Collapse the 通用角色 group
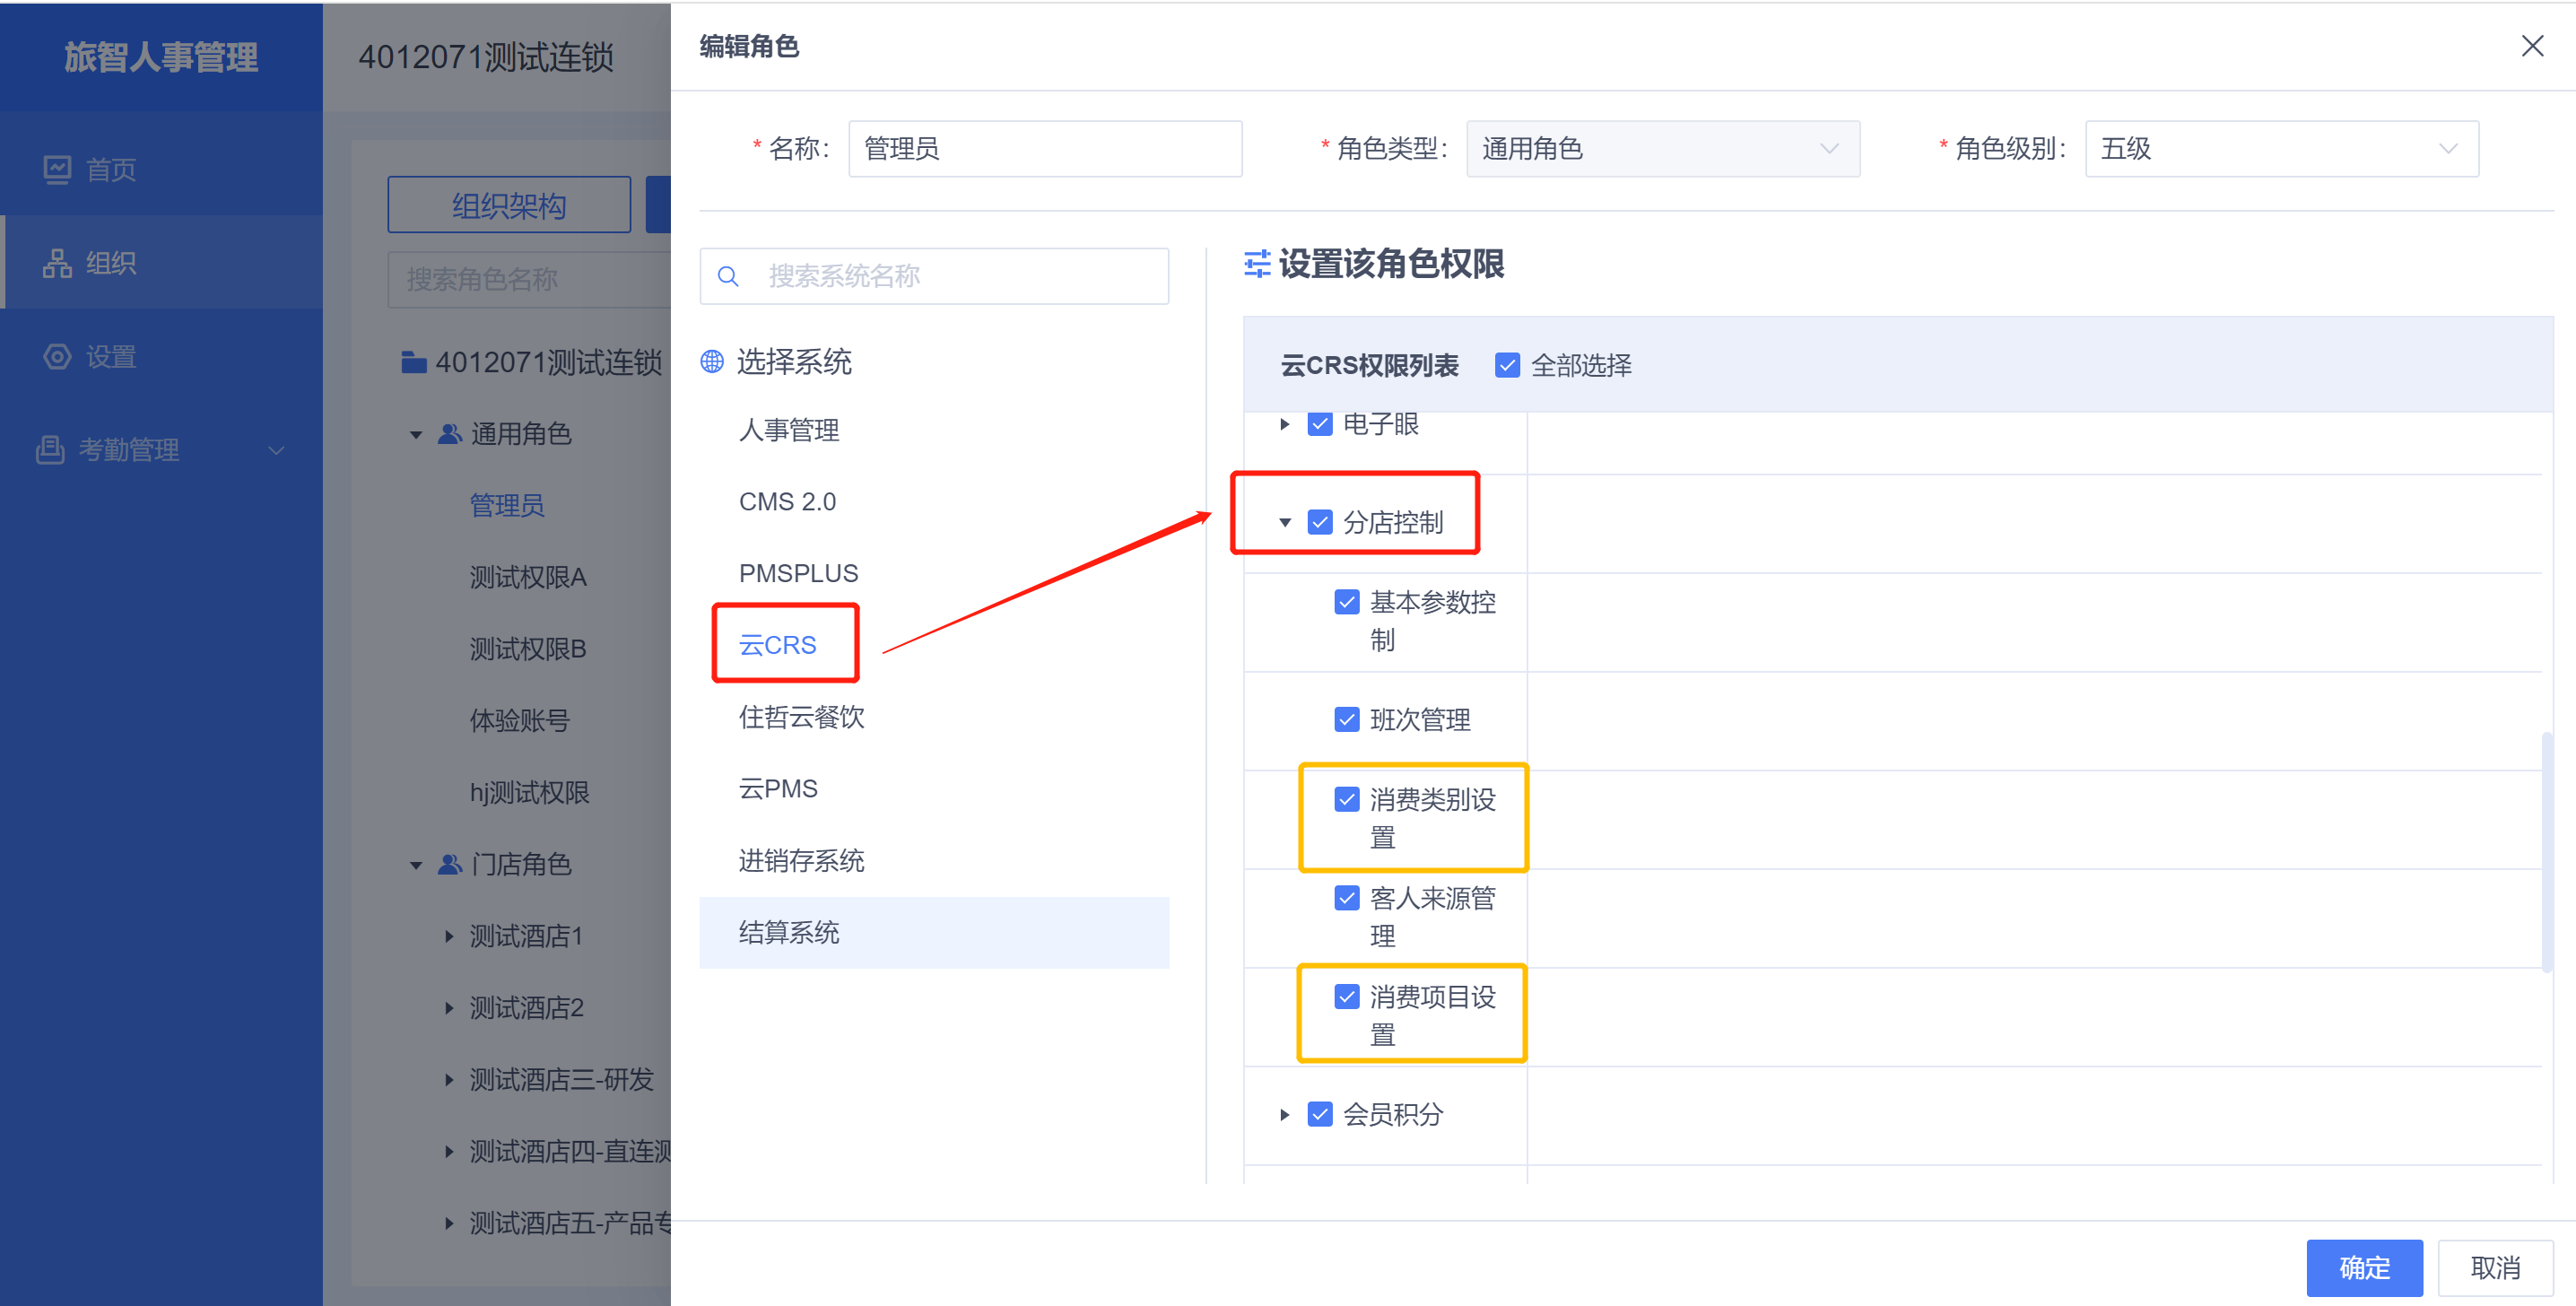Viewport: 2576px width, 1306px height. tap(416, 435)
